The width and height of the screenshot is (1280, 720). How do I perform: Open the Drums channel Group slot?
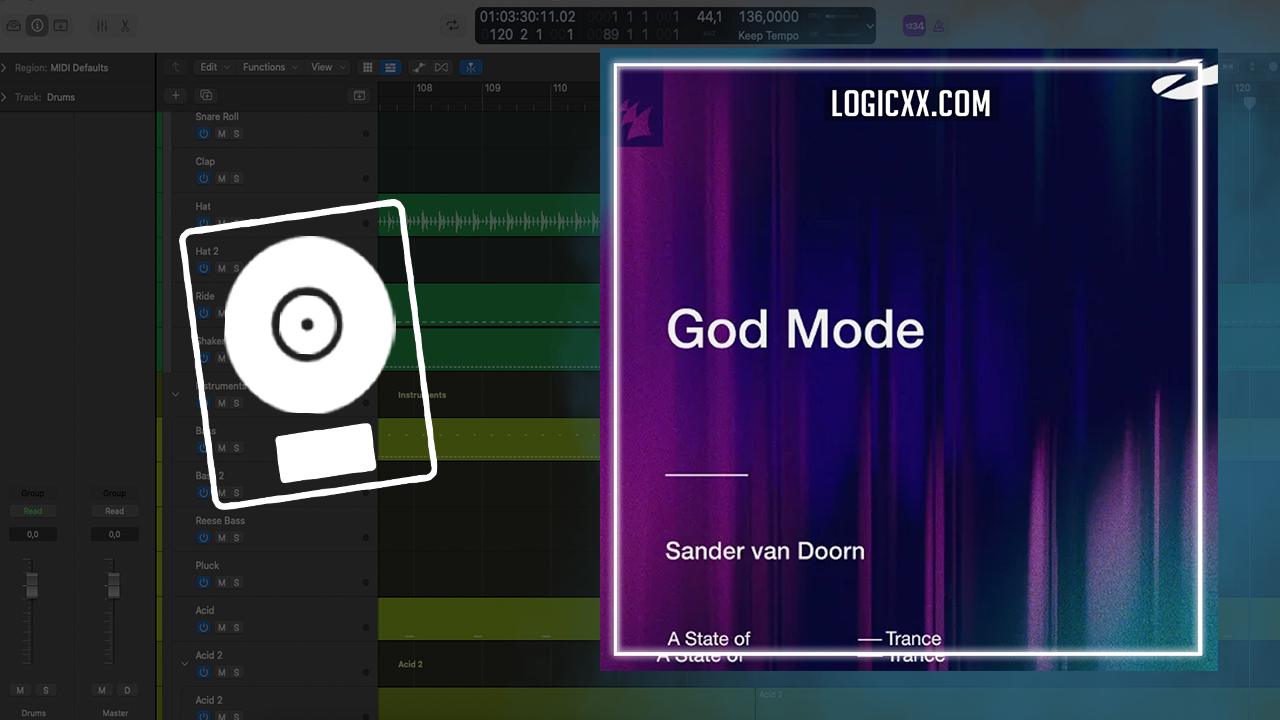(x=33, y=493)
